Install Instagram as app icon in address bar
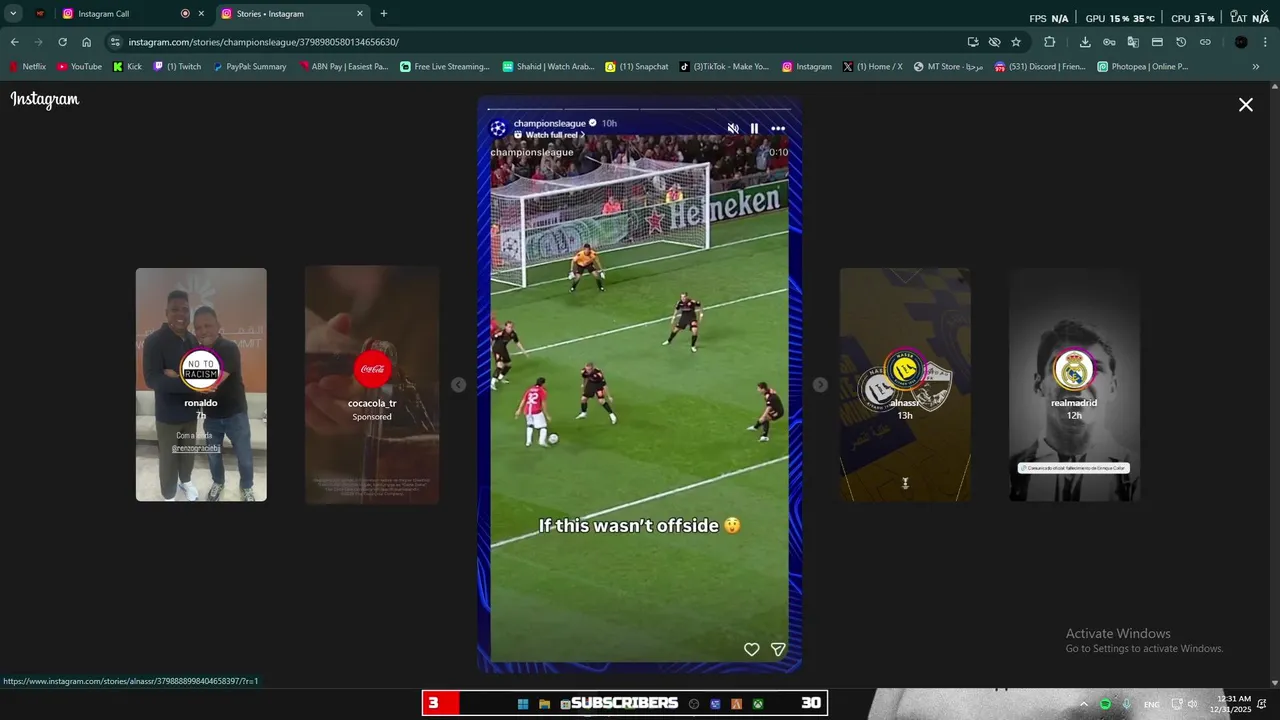The image size is (1280, 720). [973, 42]
